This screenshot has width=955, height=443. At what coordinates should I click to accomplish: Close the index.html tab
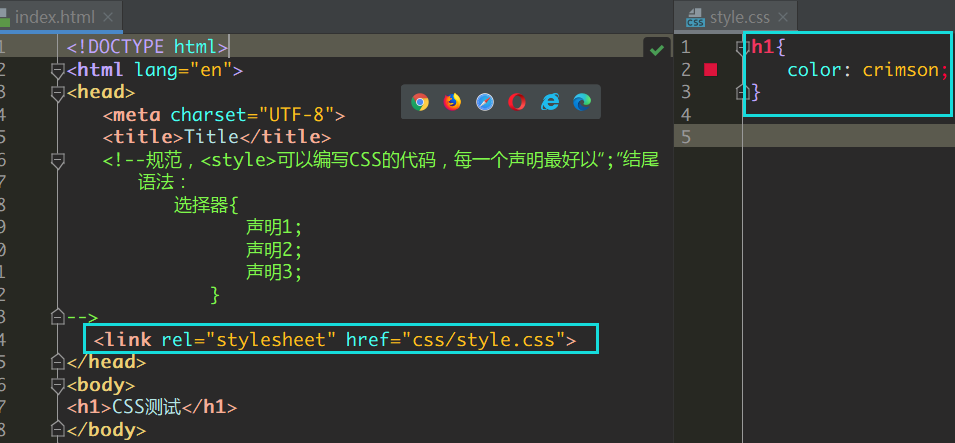(x=108, y=17)
